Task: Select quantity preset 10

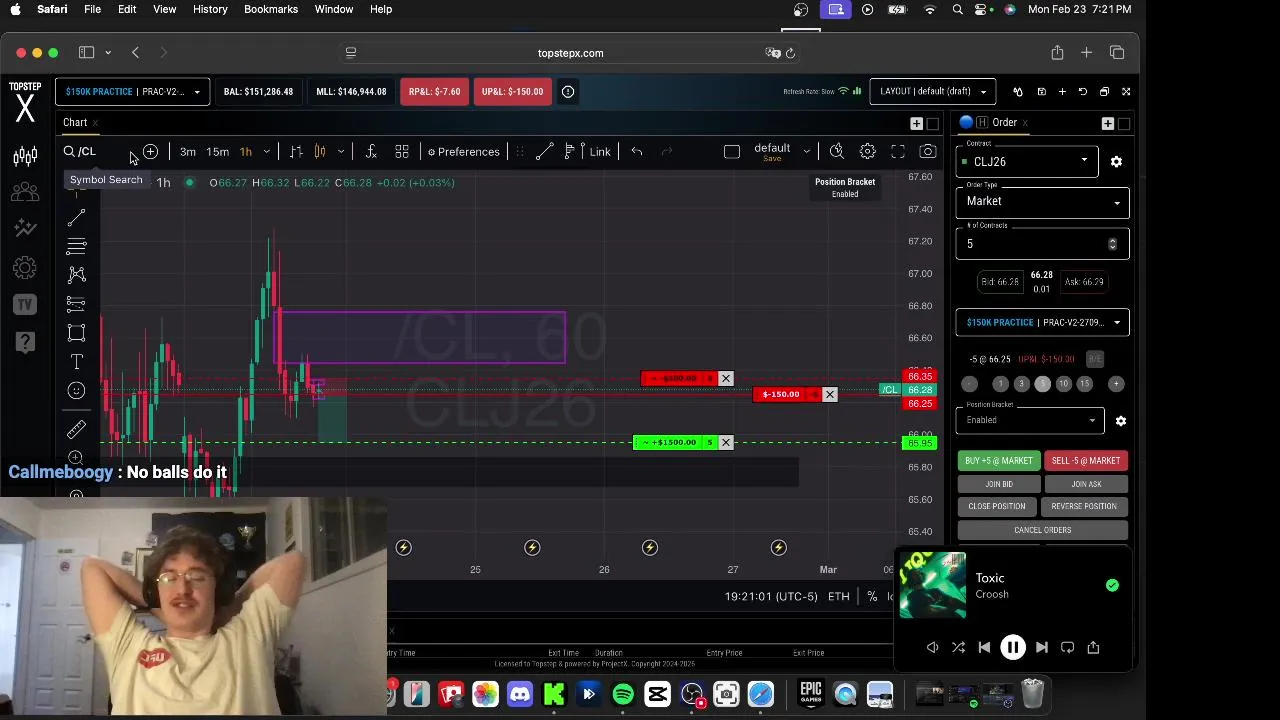Action: (1063, 384)
